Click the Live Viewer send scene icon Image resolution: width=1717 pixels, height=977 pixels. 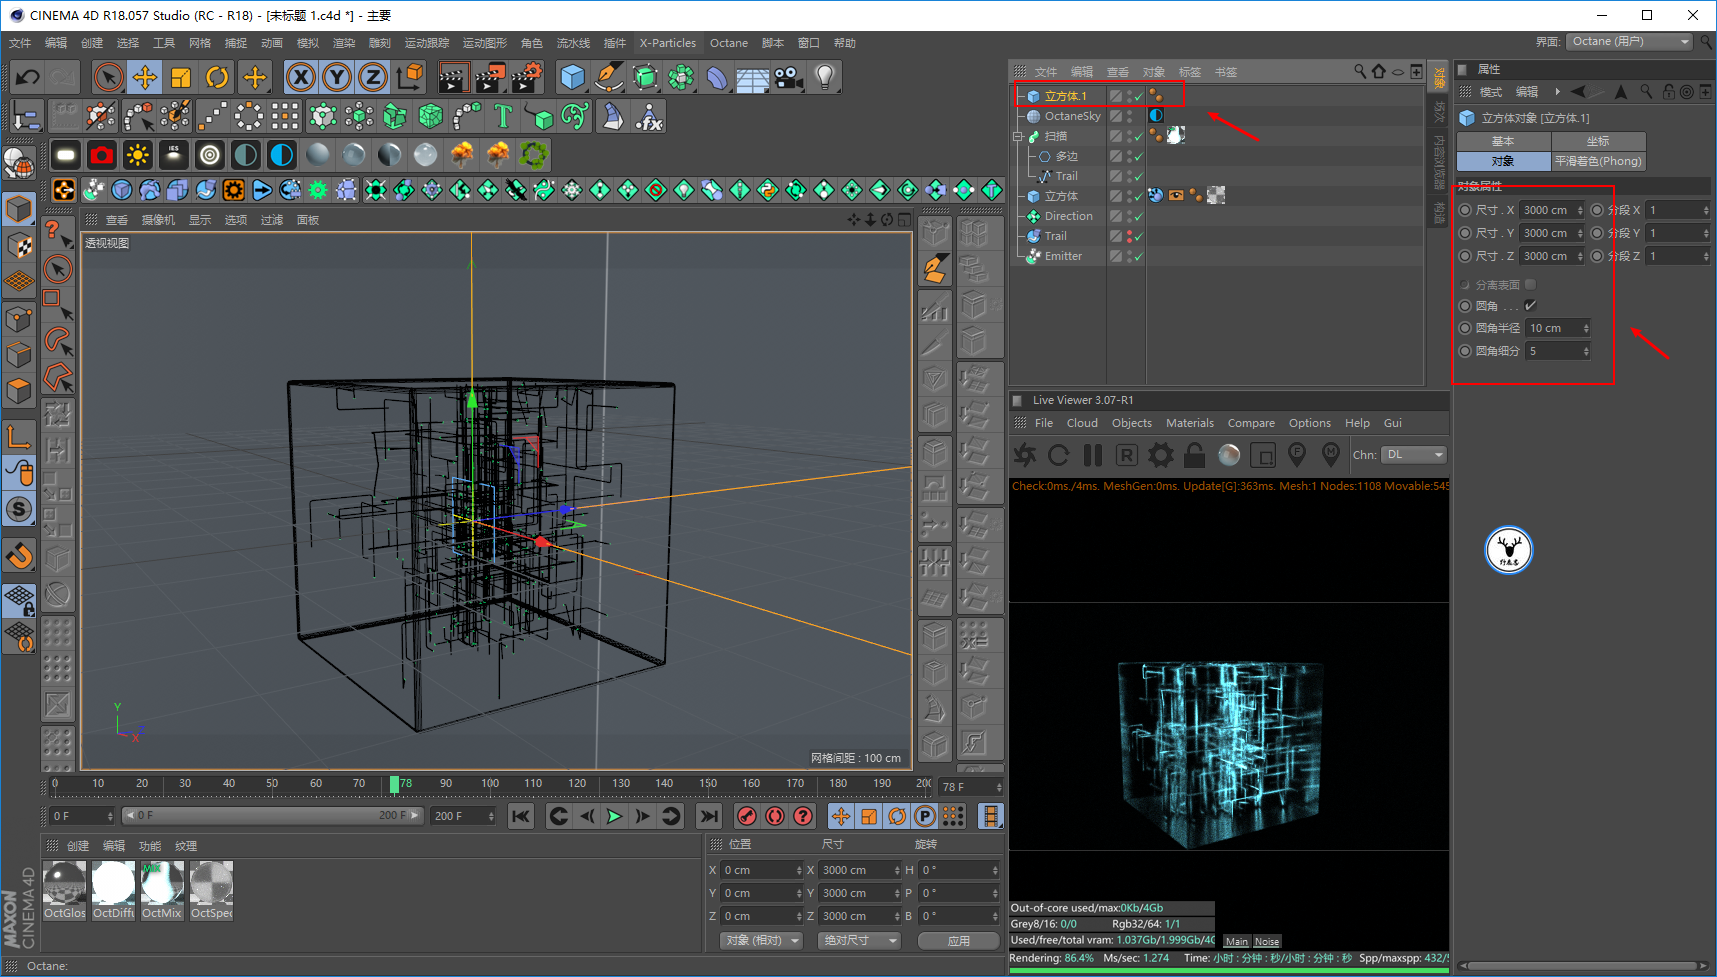pos(1025,455)
